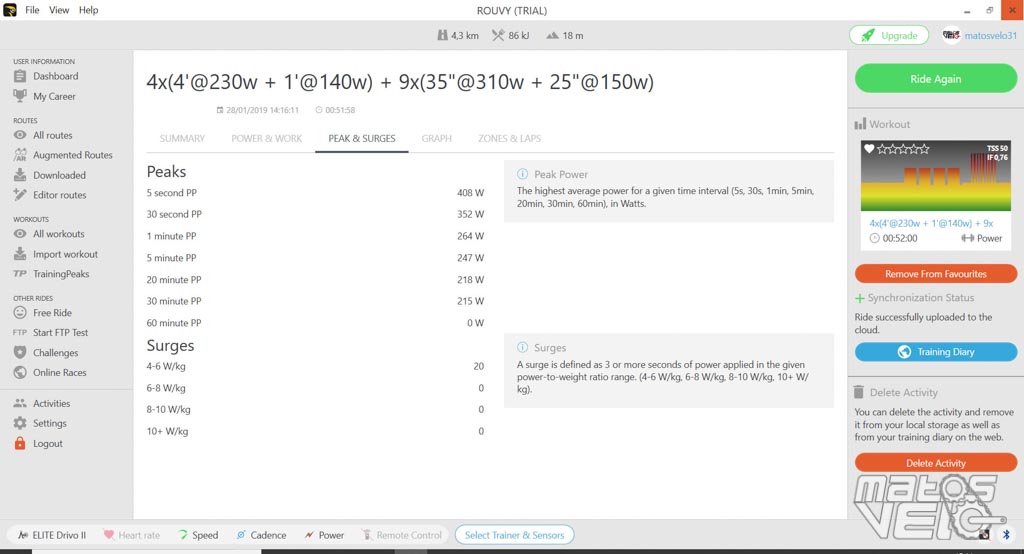
Task: Open Challenges page
Action: point(46,353)
